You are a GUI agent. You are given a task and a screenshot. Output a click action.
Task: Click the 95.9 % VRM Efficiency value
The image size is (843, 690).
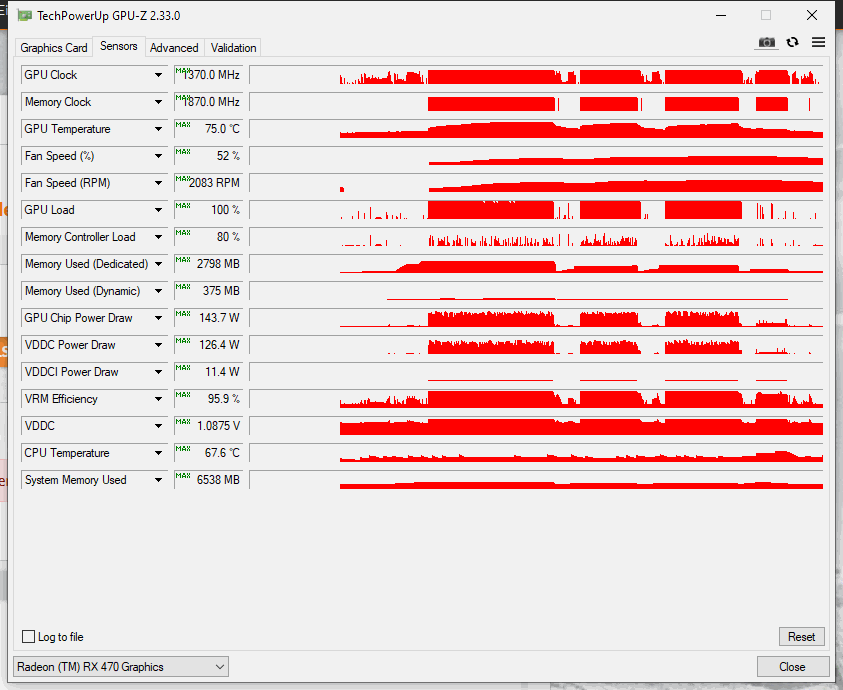coord(208,399)
